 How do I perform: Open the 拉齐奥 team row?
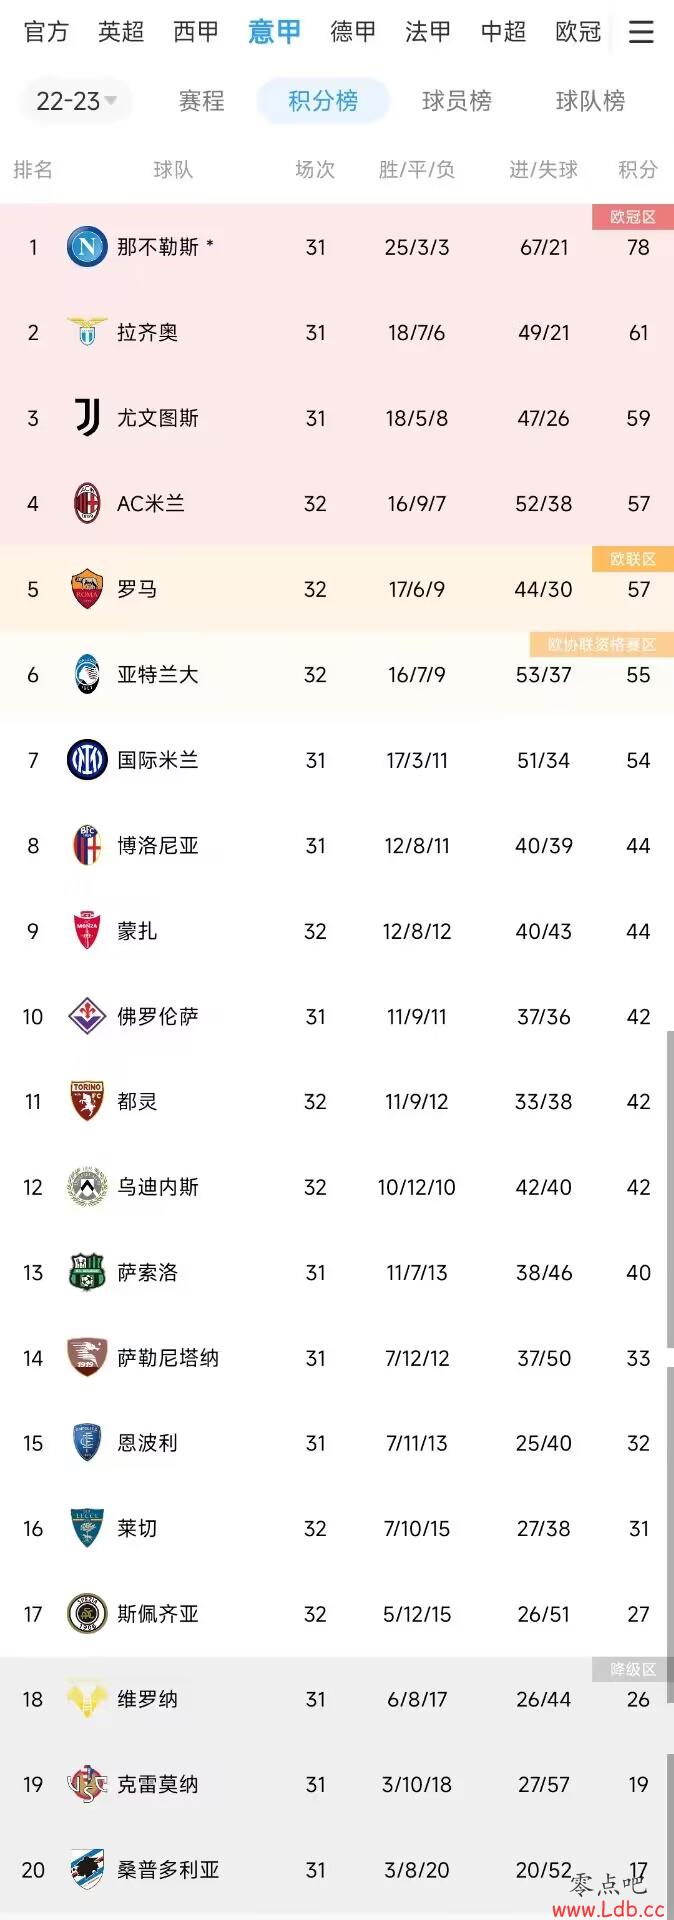(x=337, y=333)
